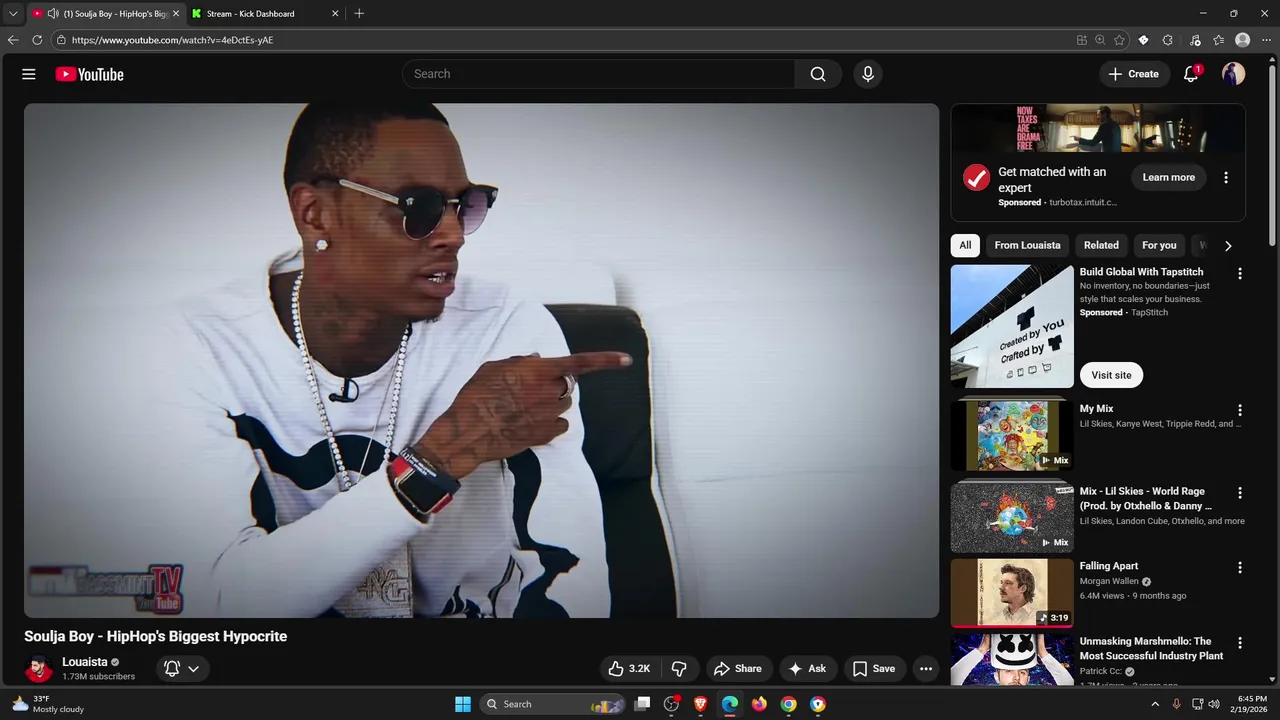Viewport: 1280px width, 720px height.
Task: Open the Tapstitch ad thumbnail
Action: click(1012, 326)
